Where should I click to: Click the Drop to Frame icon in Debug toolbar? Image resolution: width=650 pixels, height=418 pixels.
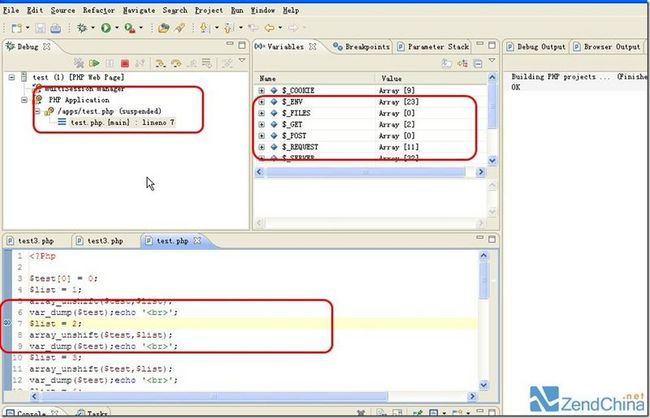tap(206, 63)
